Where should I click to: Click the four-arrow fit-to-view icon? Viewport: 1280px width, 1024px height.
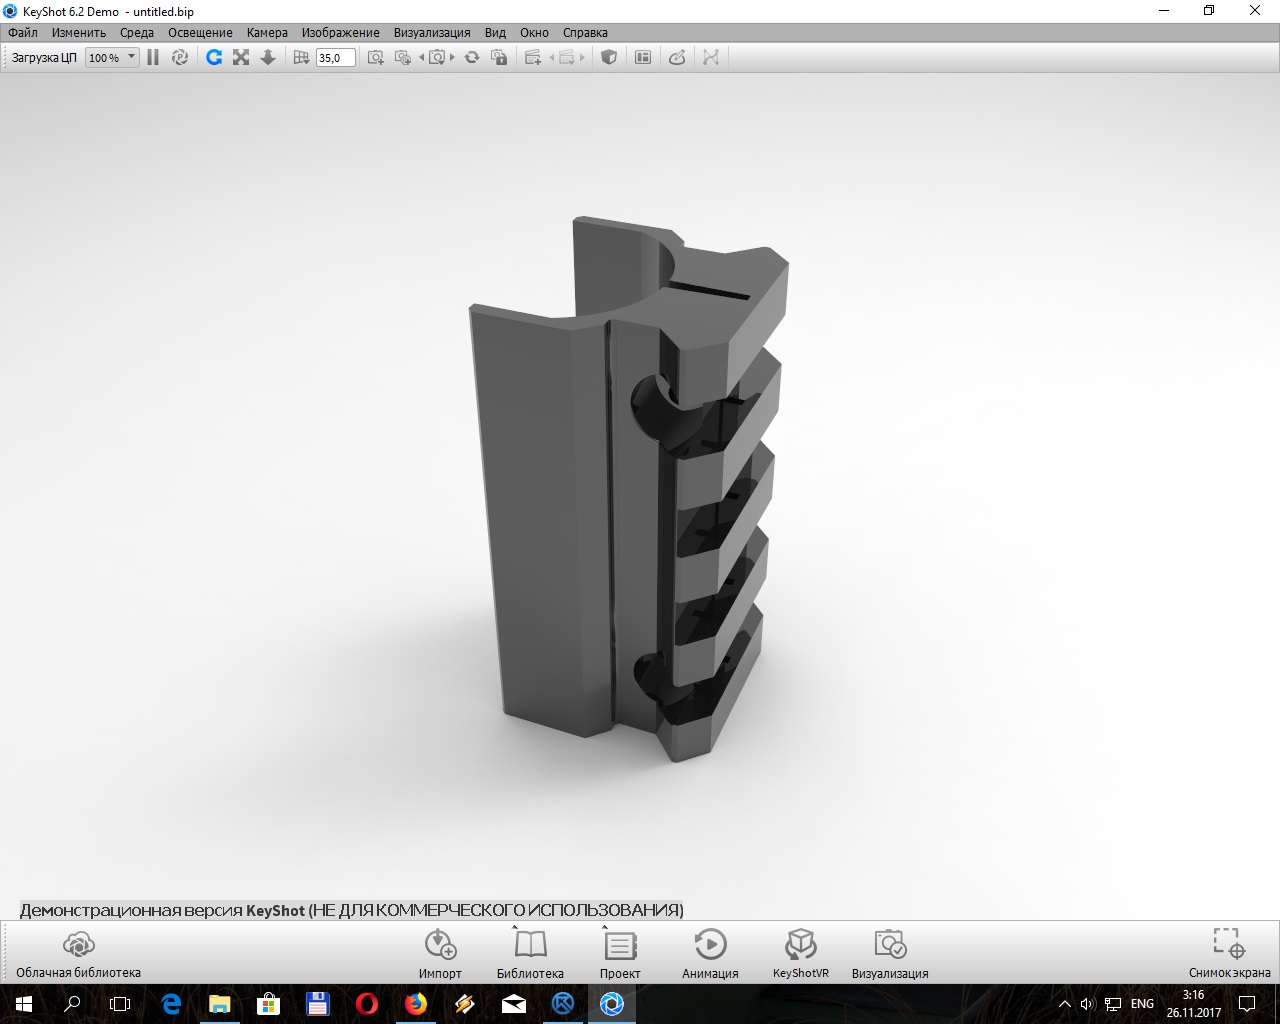coord(241,58)
